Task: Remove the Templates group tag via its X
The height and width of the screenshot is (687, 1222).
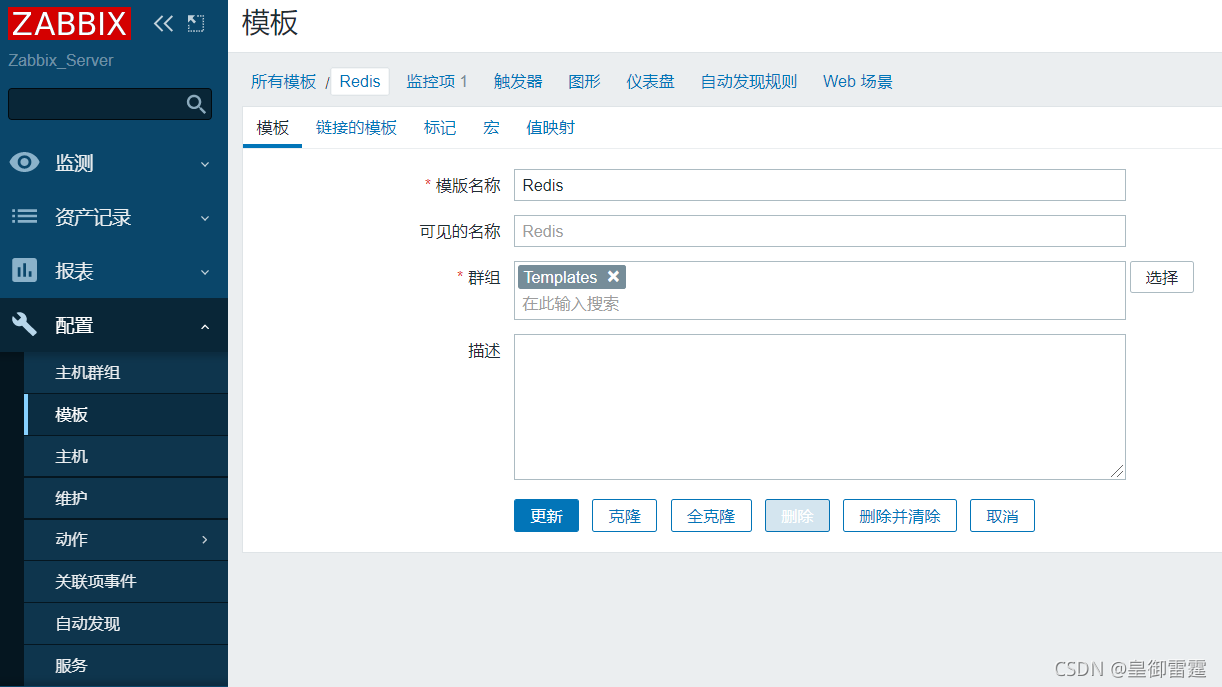Action: [x=613, y=277]
